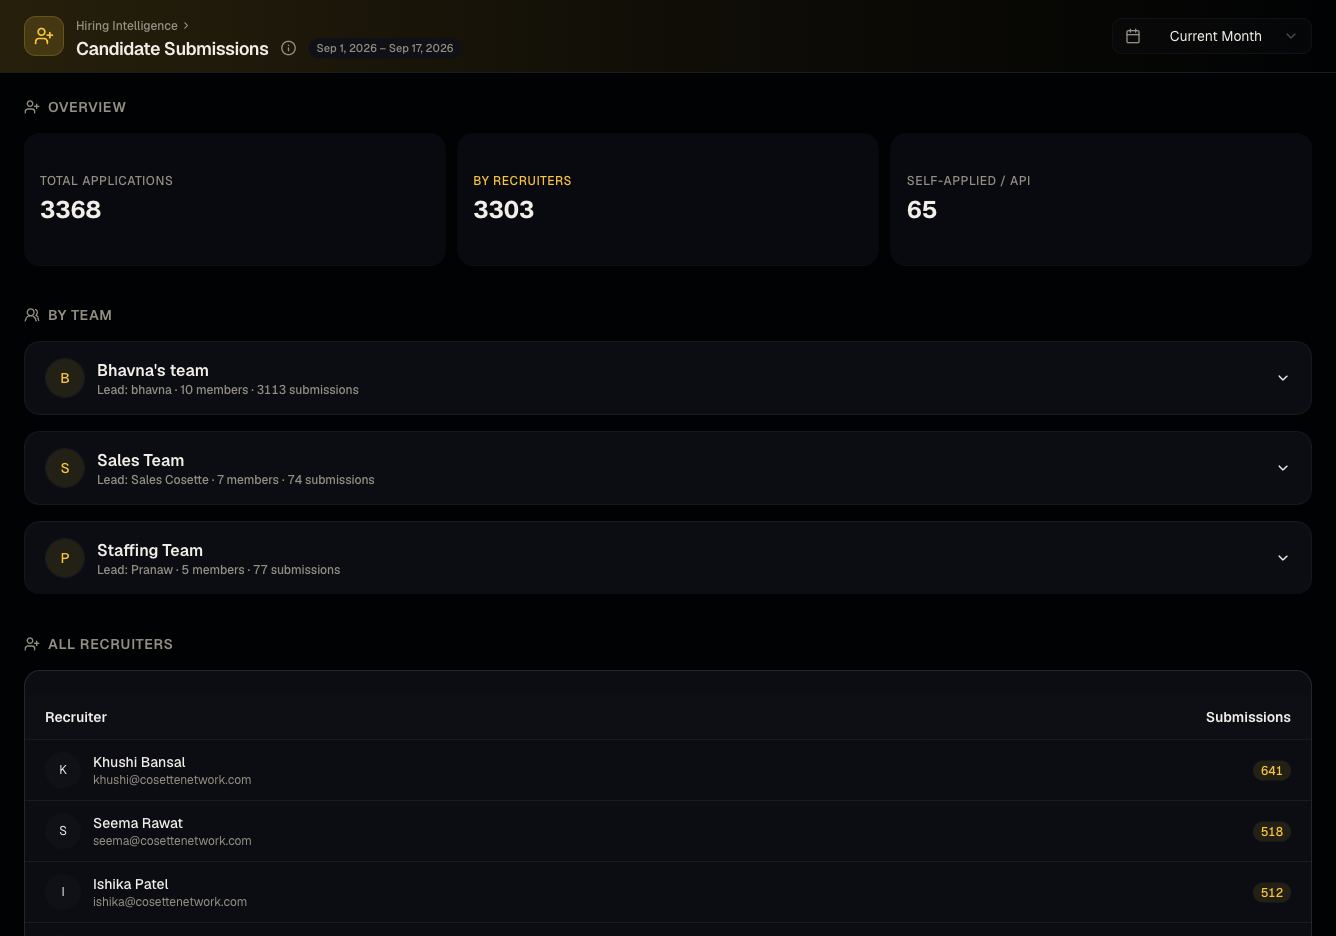Screen dimensions: 1336x936
Task: Click the Sales Team lead and members line
Action: click(x=236, y=480)
